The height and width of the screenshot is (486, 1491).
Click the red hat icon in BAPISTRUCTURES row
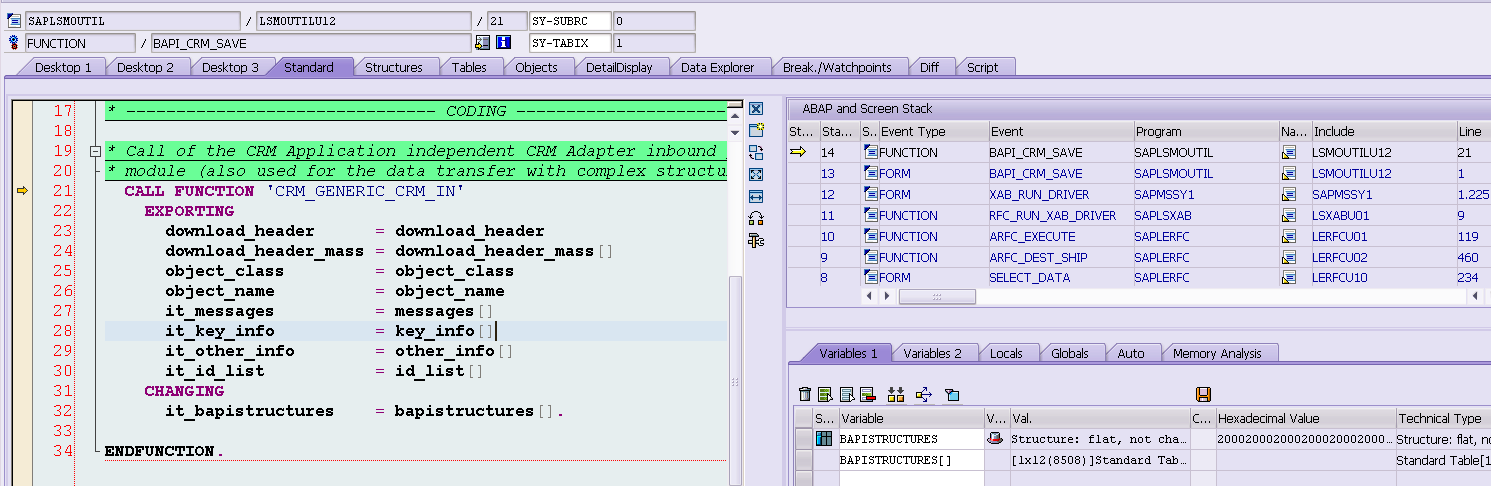coord(994,439)
